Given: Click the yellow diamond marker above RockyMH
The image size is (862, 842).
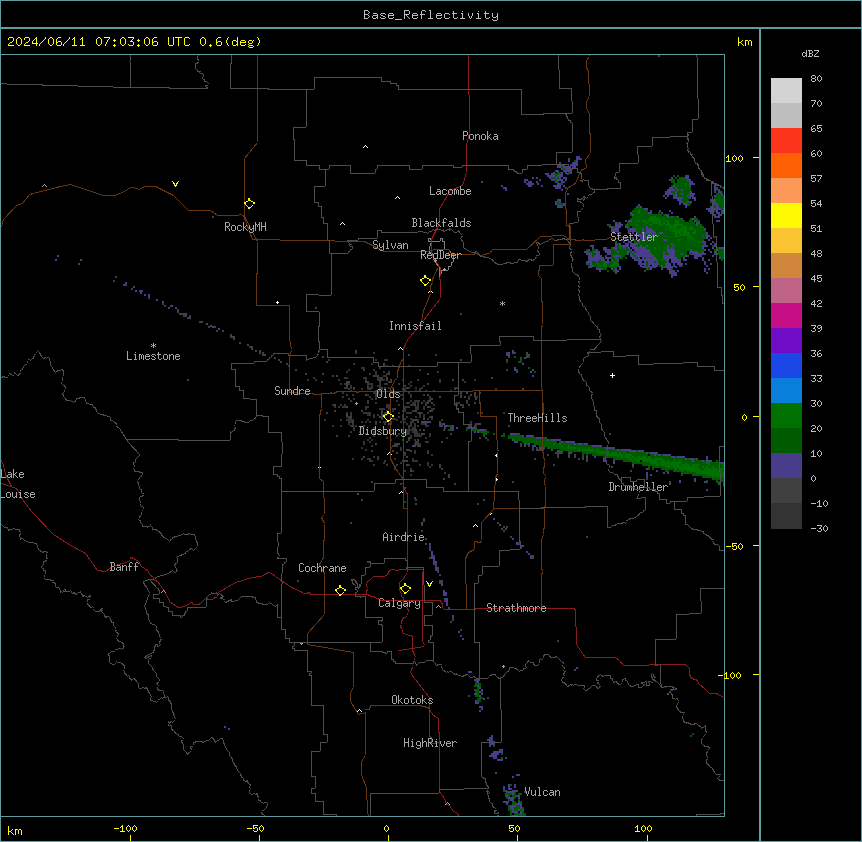Looking at the screenshot, I should tap(249, 204).
